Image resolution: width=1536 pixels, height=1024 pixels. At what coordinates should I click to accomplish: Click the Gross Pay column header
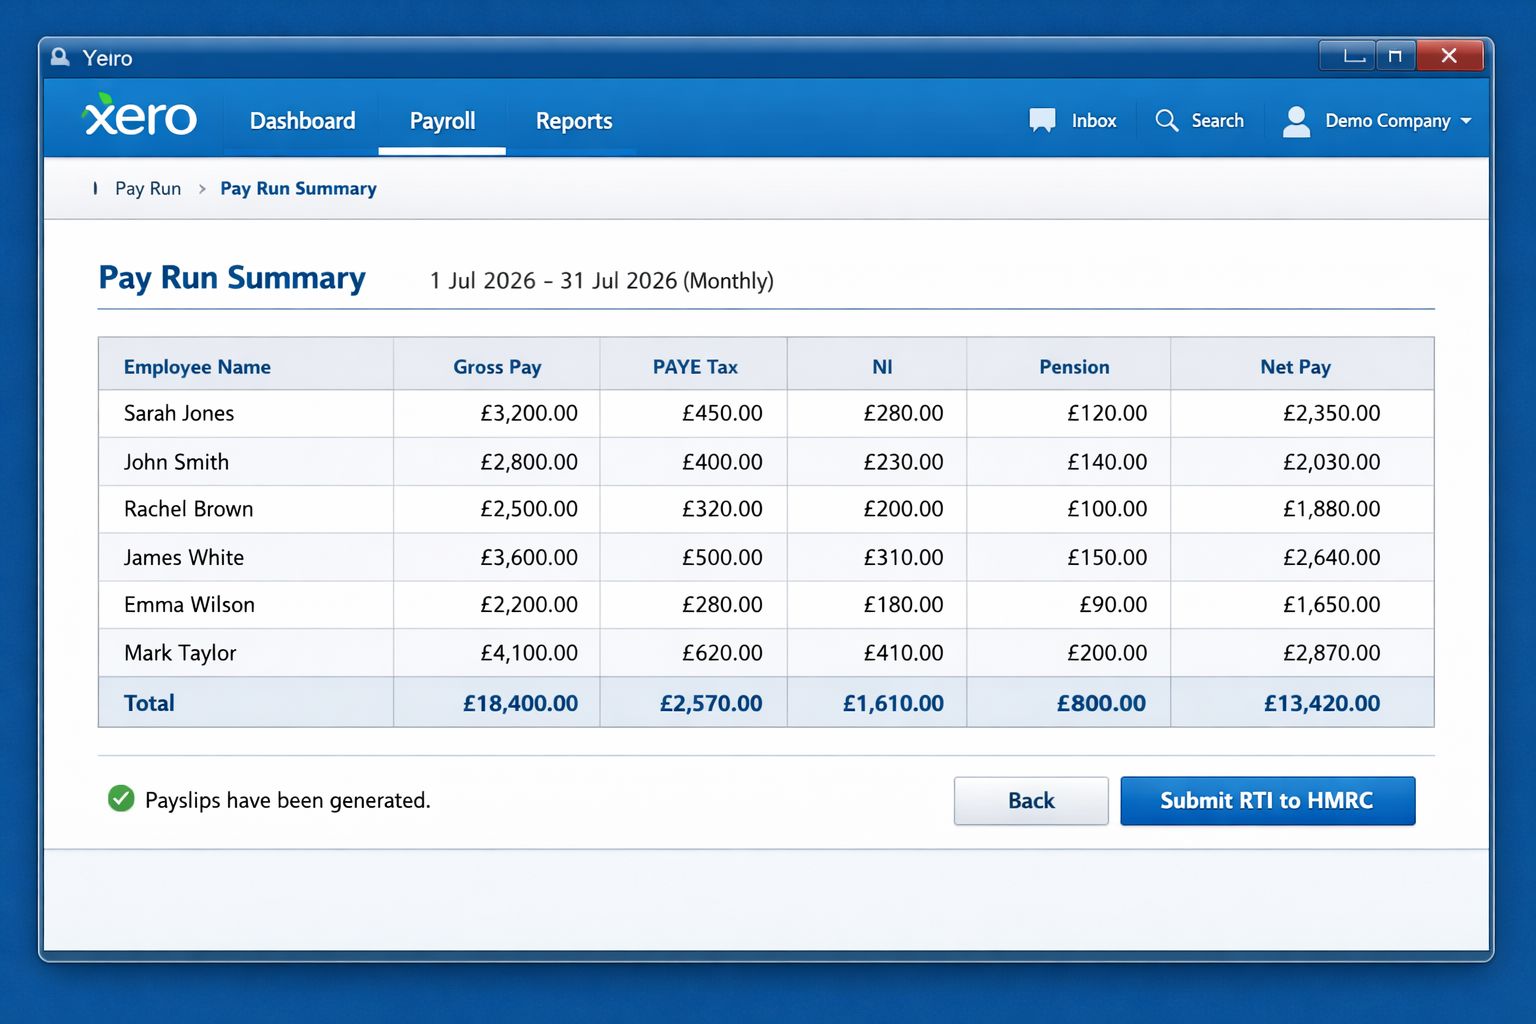point(497,367)
